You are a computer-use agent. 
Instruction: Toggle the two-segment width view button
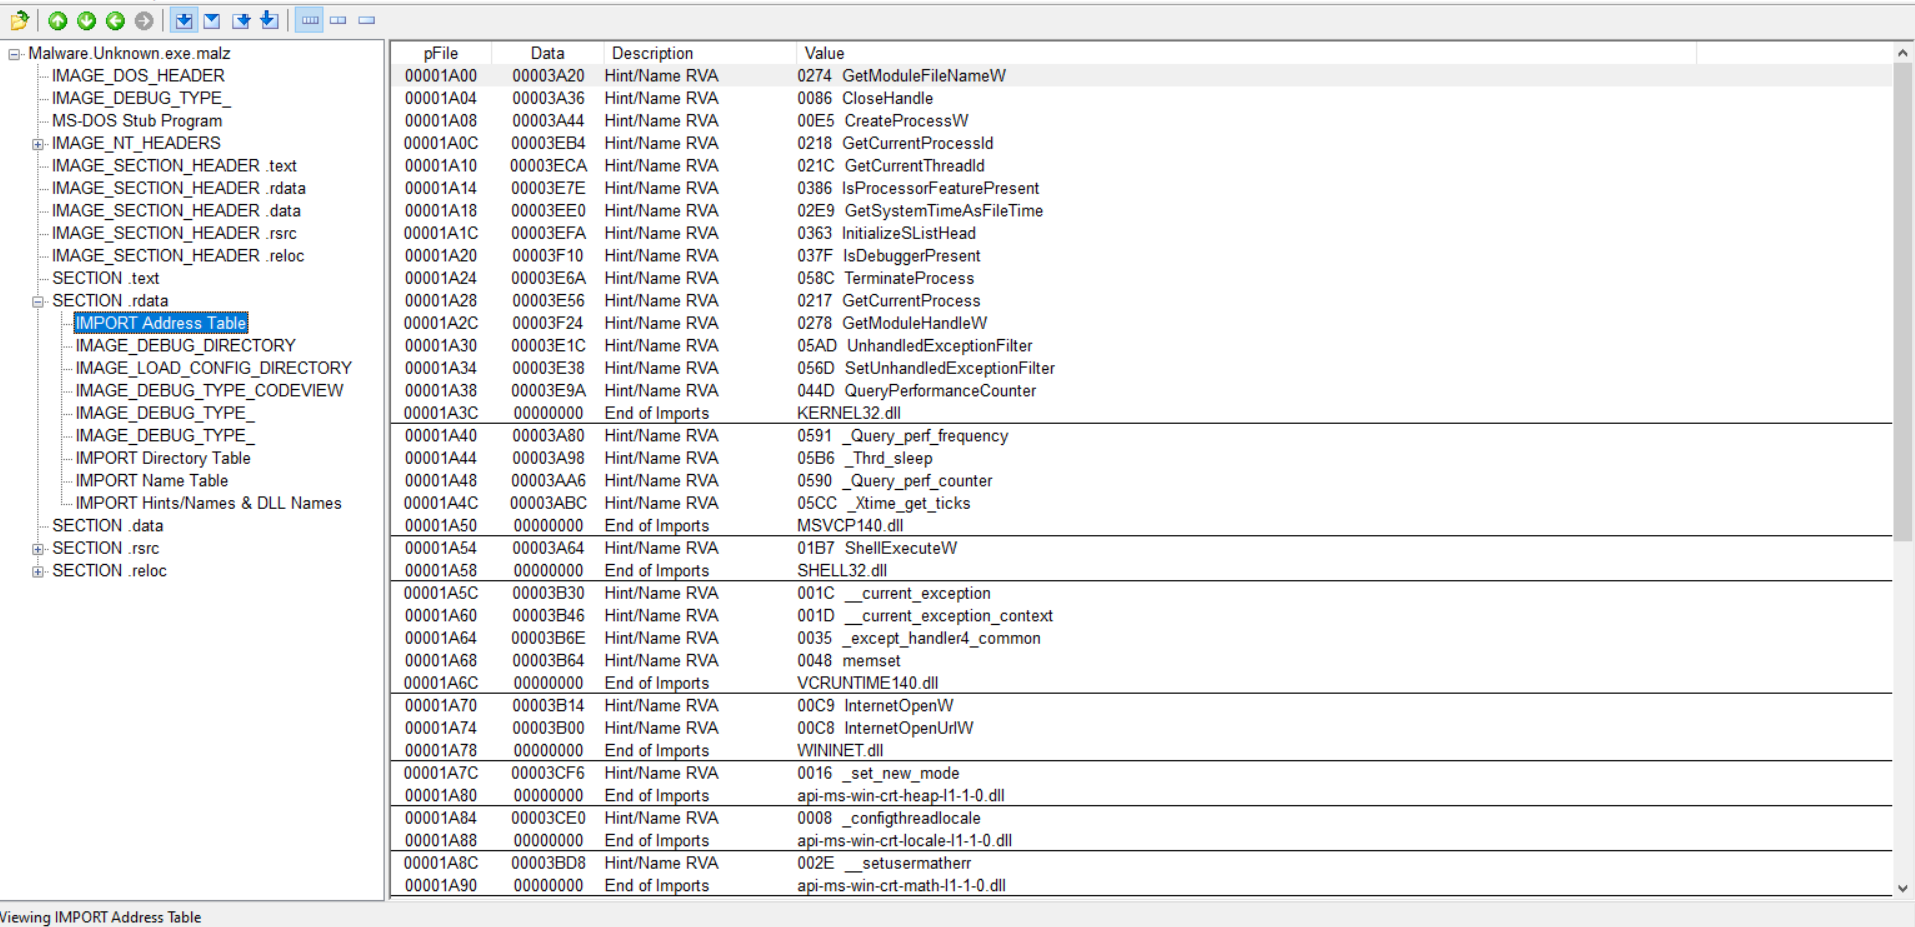(338, 20)
